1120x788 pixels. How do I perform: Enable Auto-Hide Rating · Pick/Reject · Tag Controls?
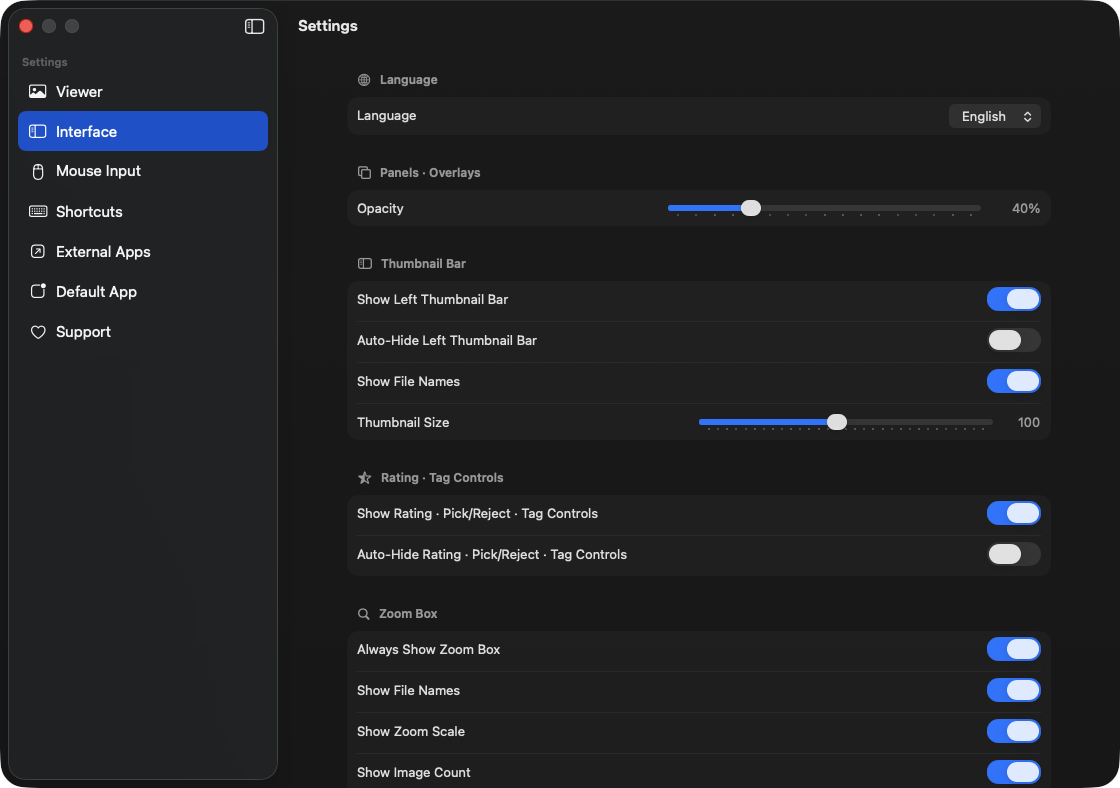[1014, 554]
